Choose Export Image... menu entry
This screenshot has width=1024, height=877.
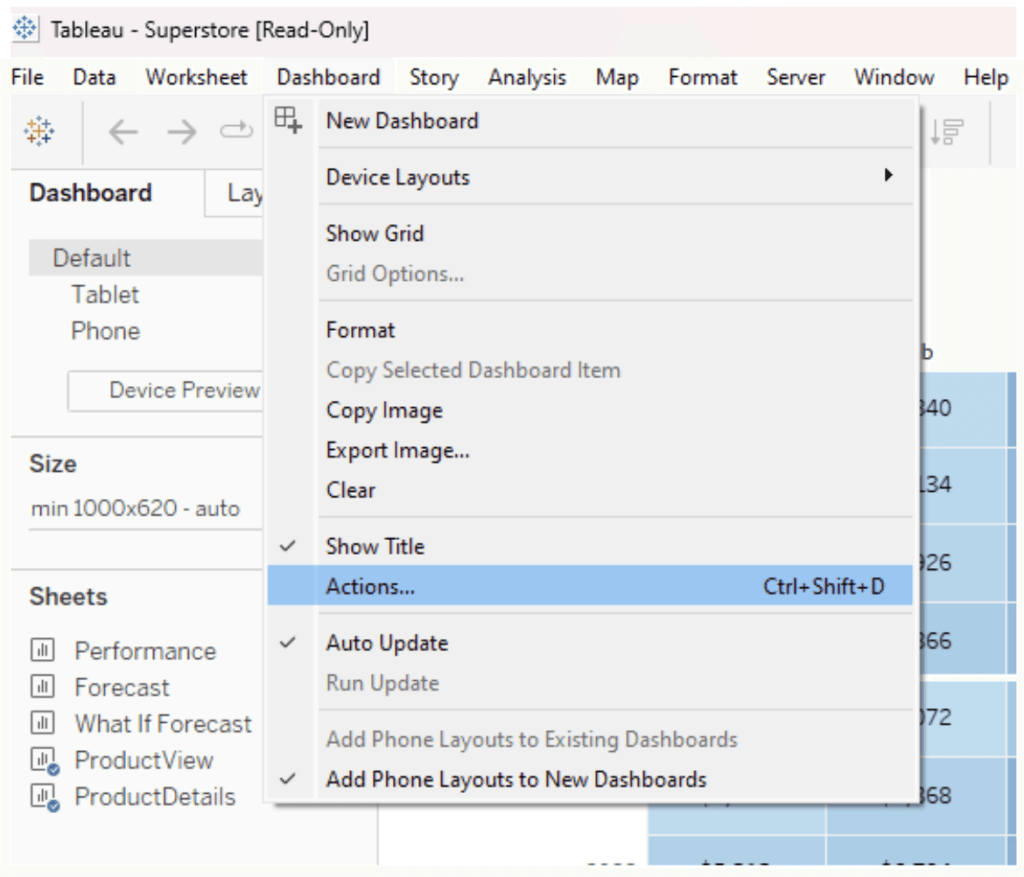397,451
